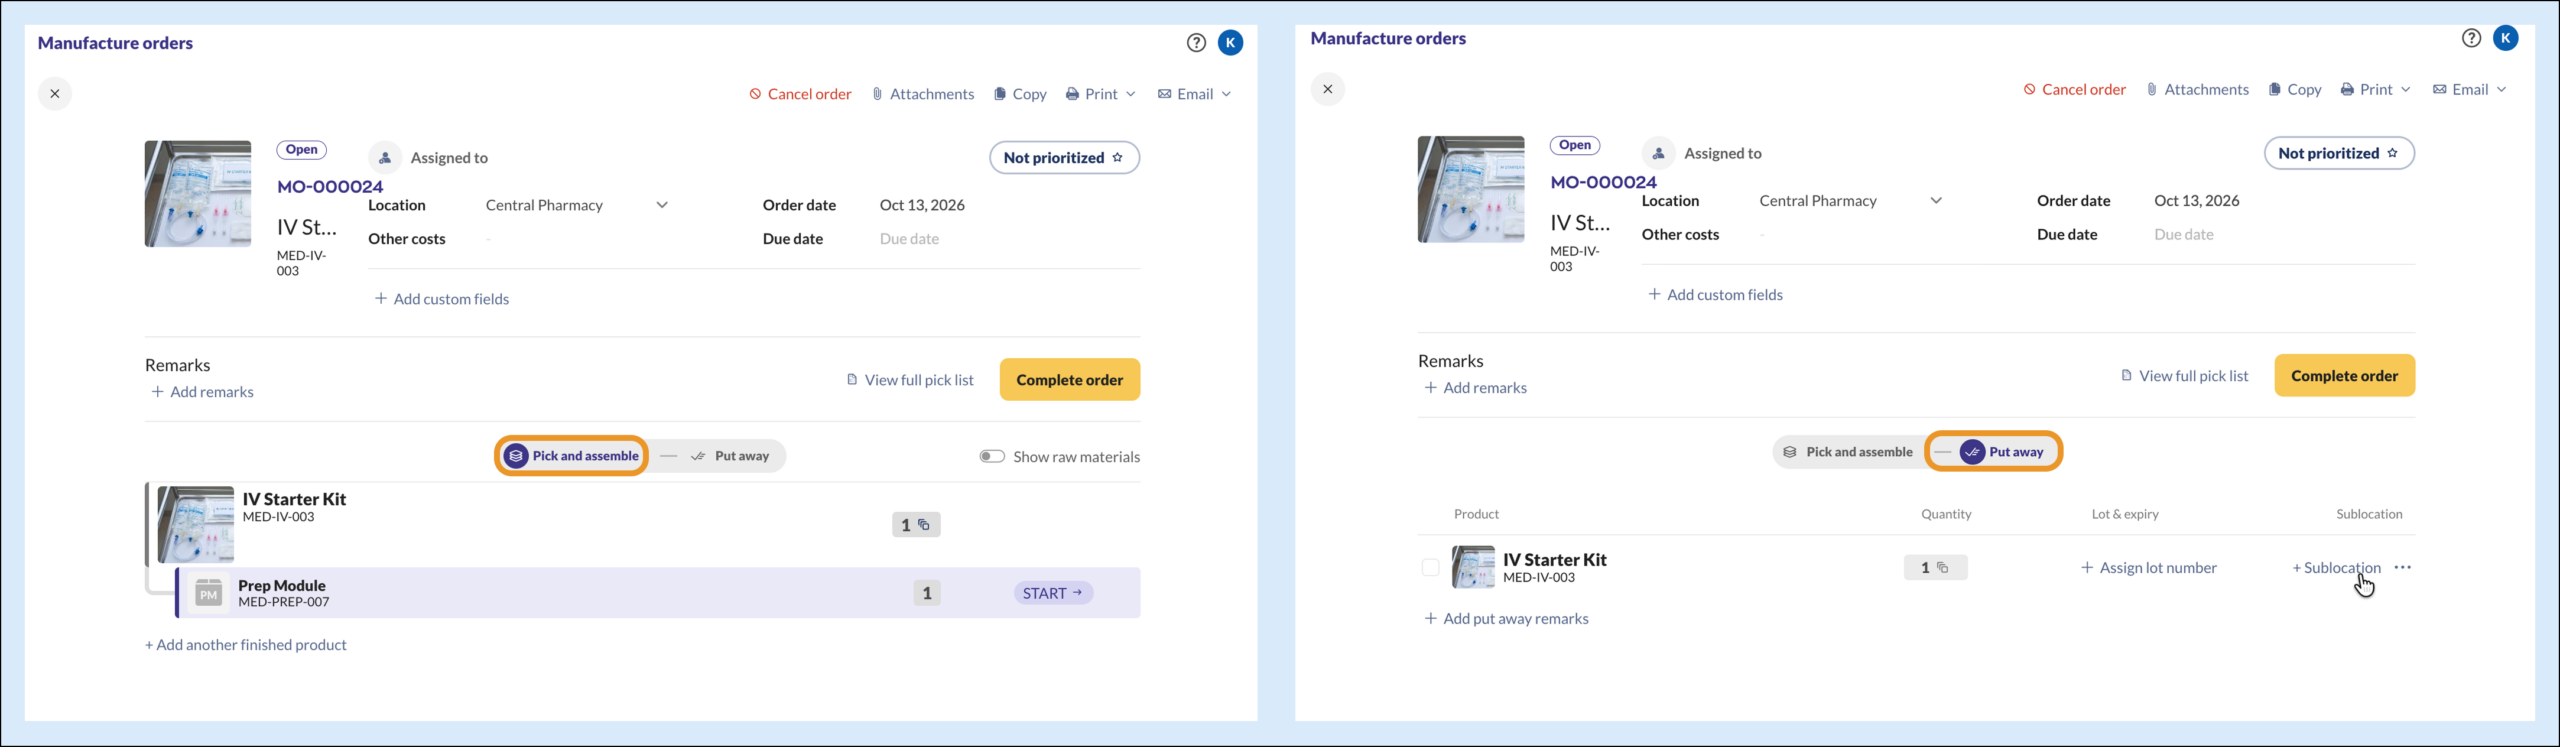Screen dimensions: 2560x747
Task: Click Cancel order in right panel
Action: point(2074,89)
